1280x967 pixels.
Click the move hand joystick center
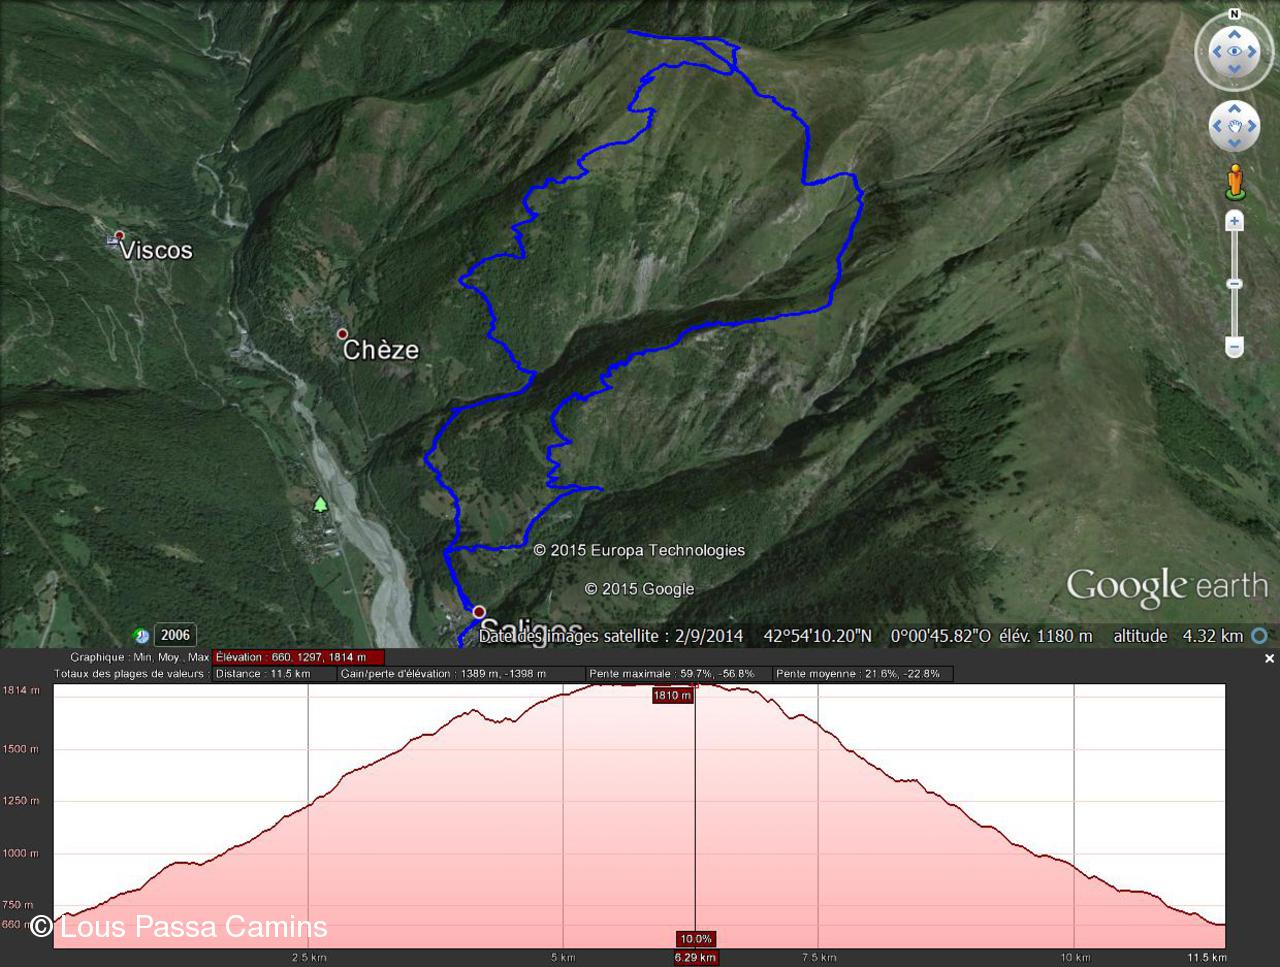coord(1235,126)
